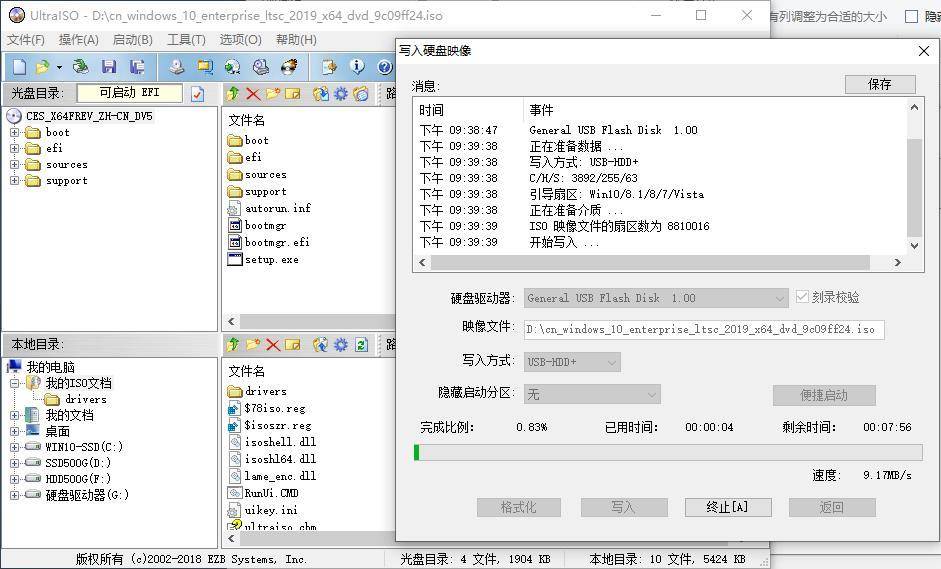Click the green write progress bar

(x=668, y=453)
